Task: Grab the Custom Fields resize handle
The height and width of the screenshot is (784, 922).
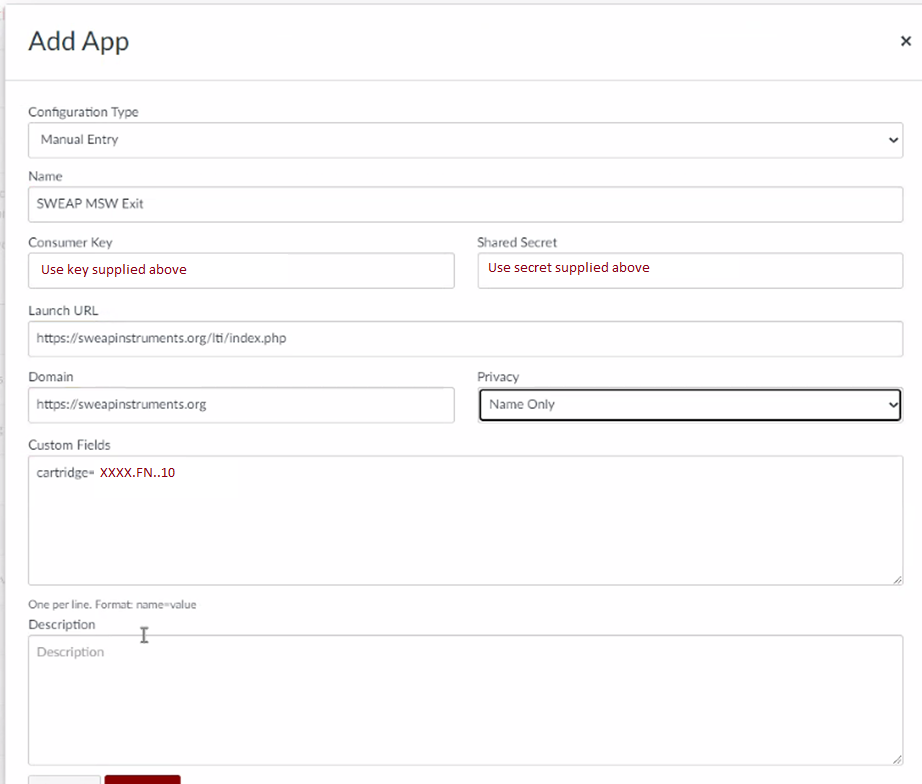Action: [x=897, y=580]
